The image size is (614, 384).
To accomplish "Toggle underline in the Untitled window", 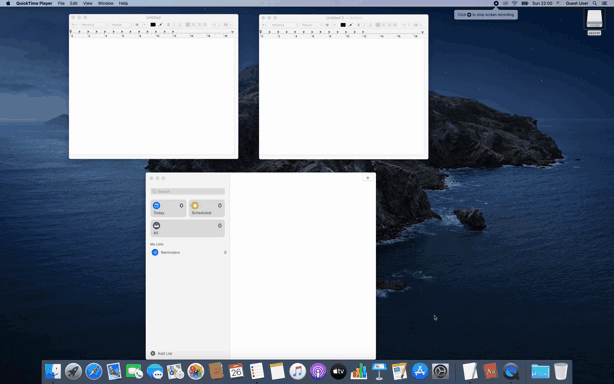I will (x=180, y=25).
